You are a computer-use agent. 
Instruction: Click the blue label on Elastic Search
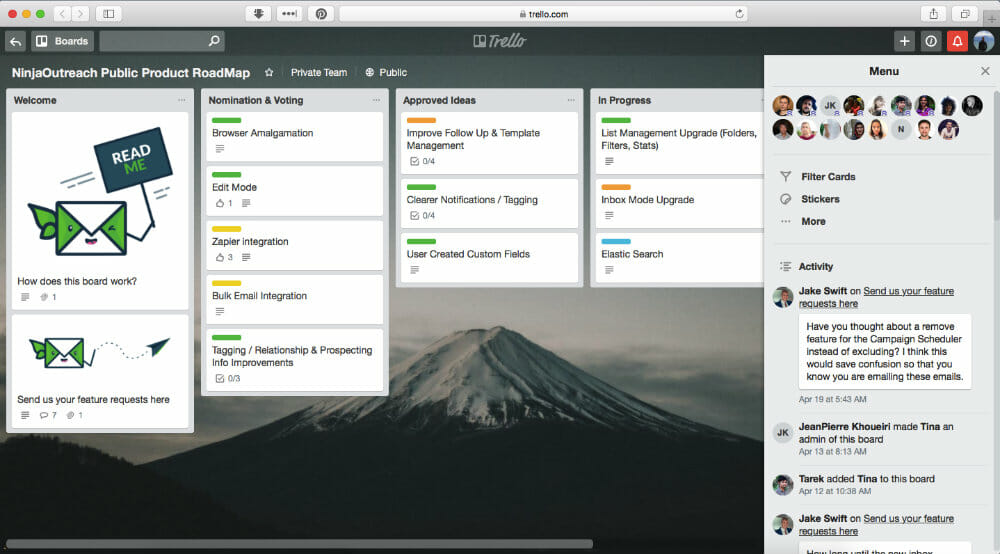[x=616, y=242]
